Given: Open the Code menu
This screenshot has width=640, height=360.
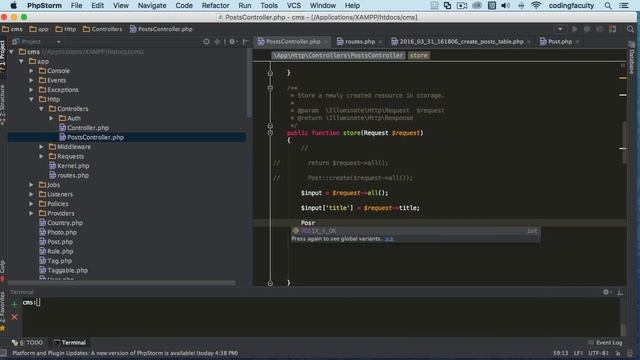Looking at the screenshot, I should [184, 5].
